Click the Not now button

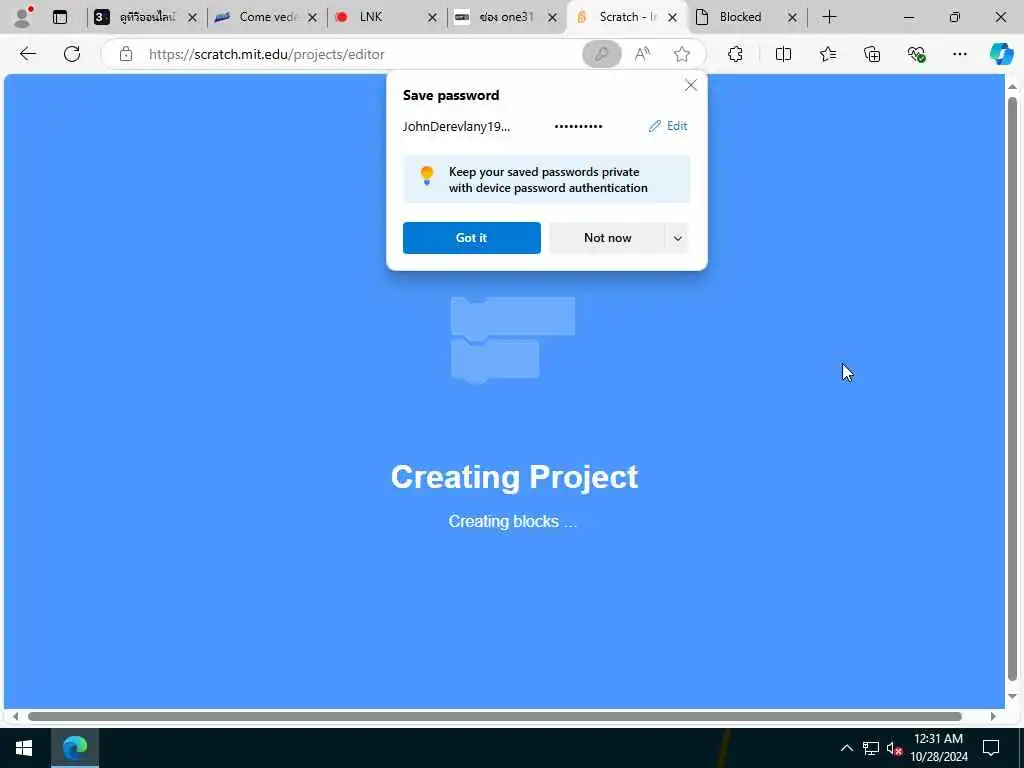[607, 238]
